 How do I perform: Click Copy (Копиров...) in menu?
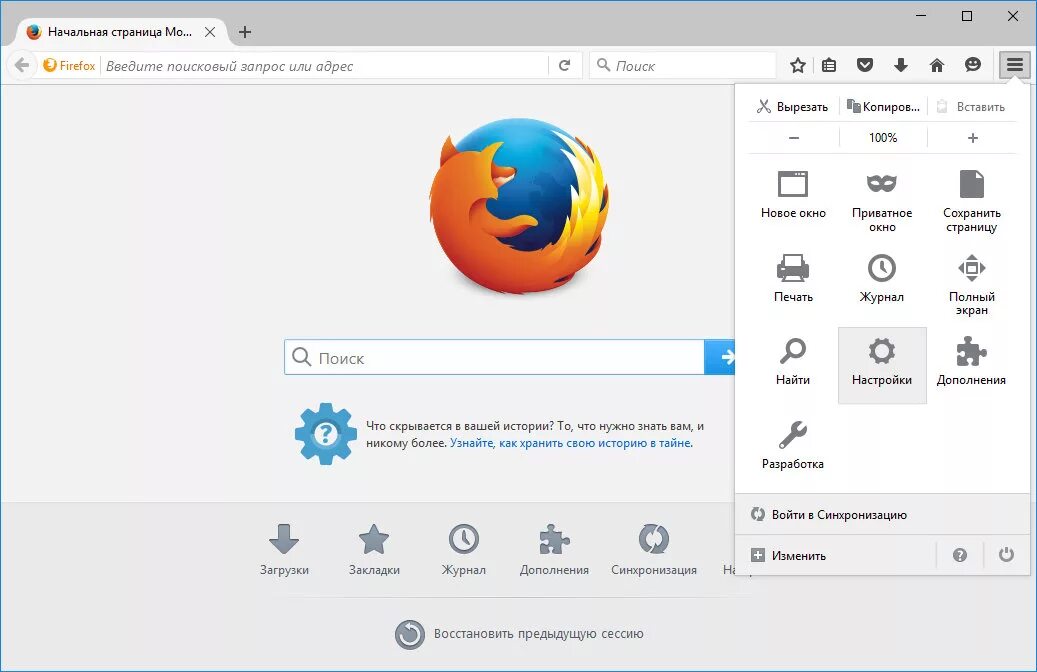point(883,106)
